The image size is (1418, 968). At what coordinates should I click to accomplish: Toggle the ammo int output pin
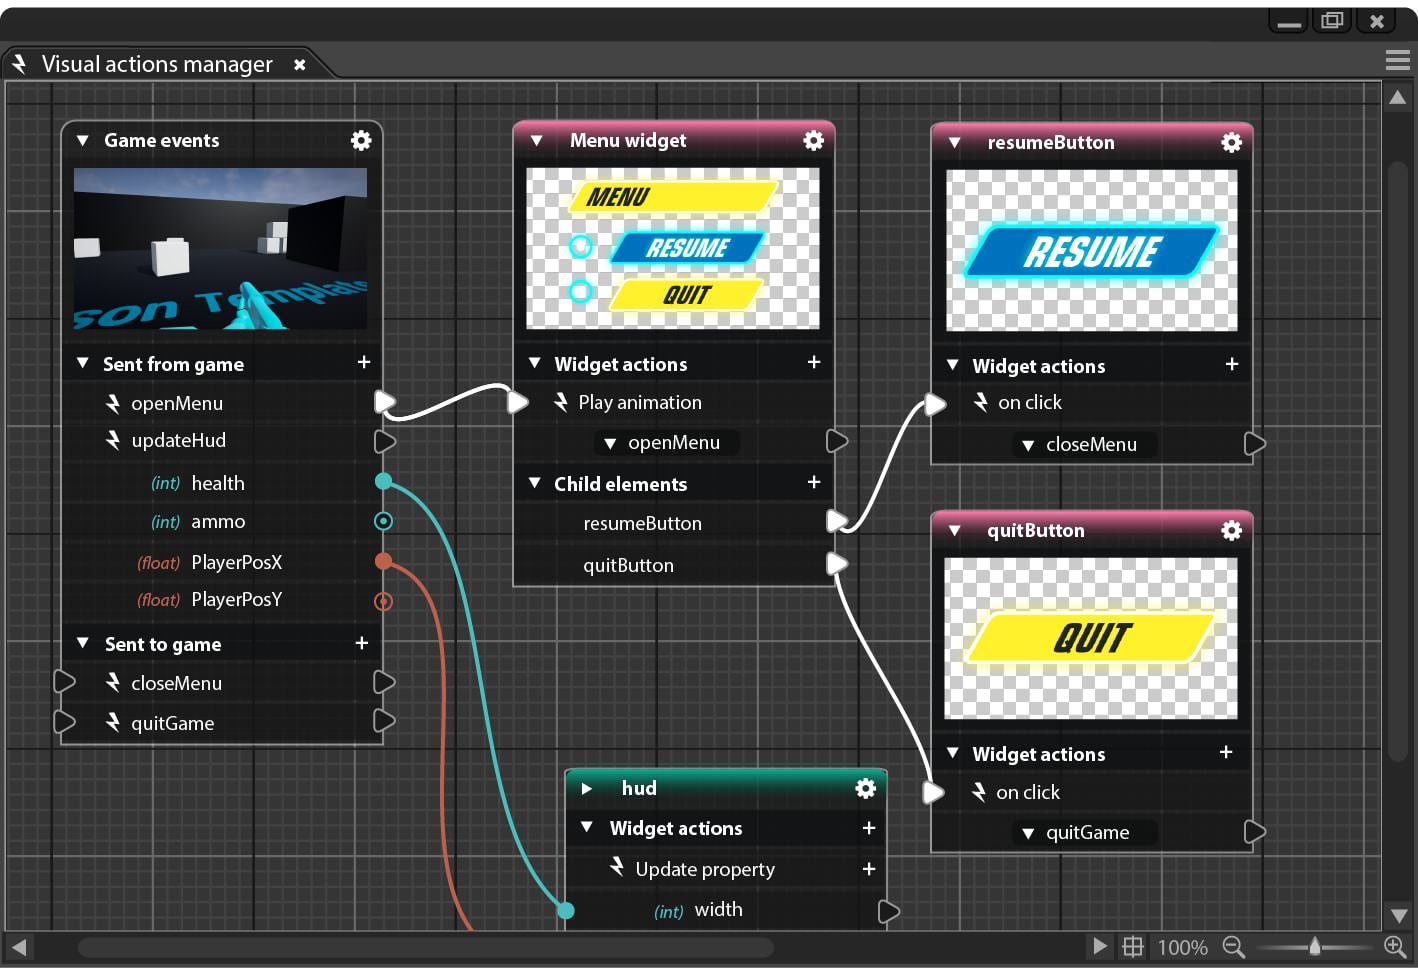(x=383, y=521)
